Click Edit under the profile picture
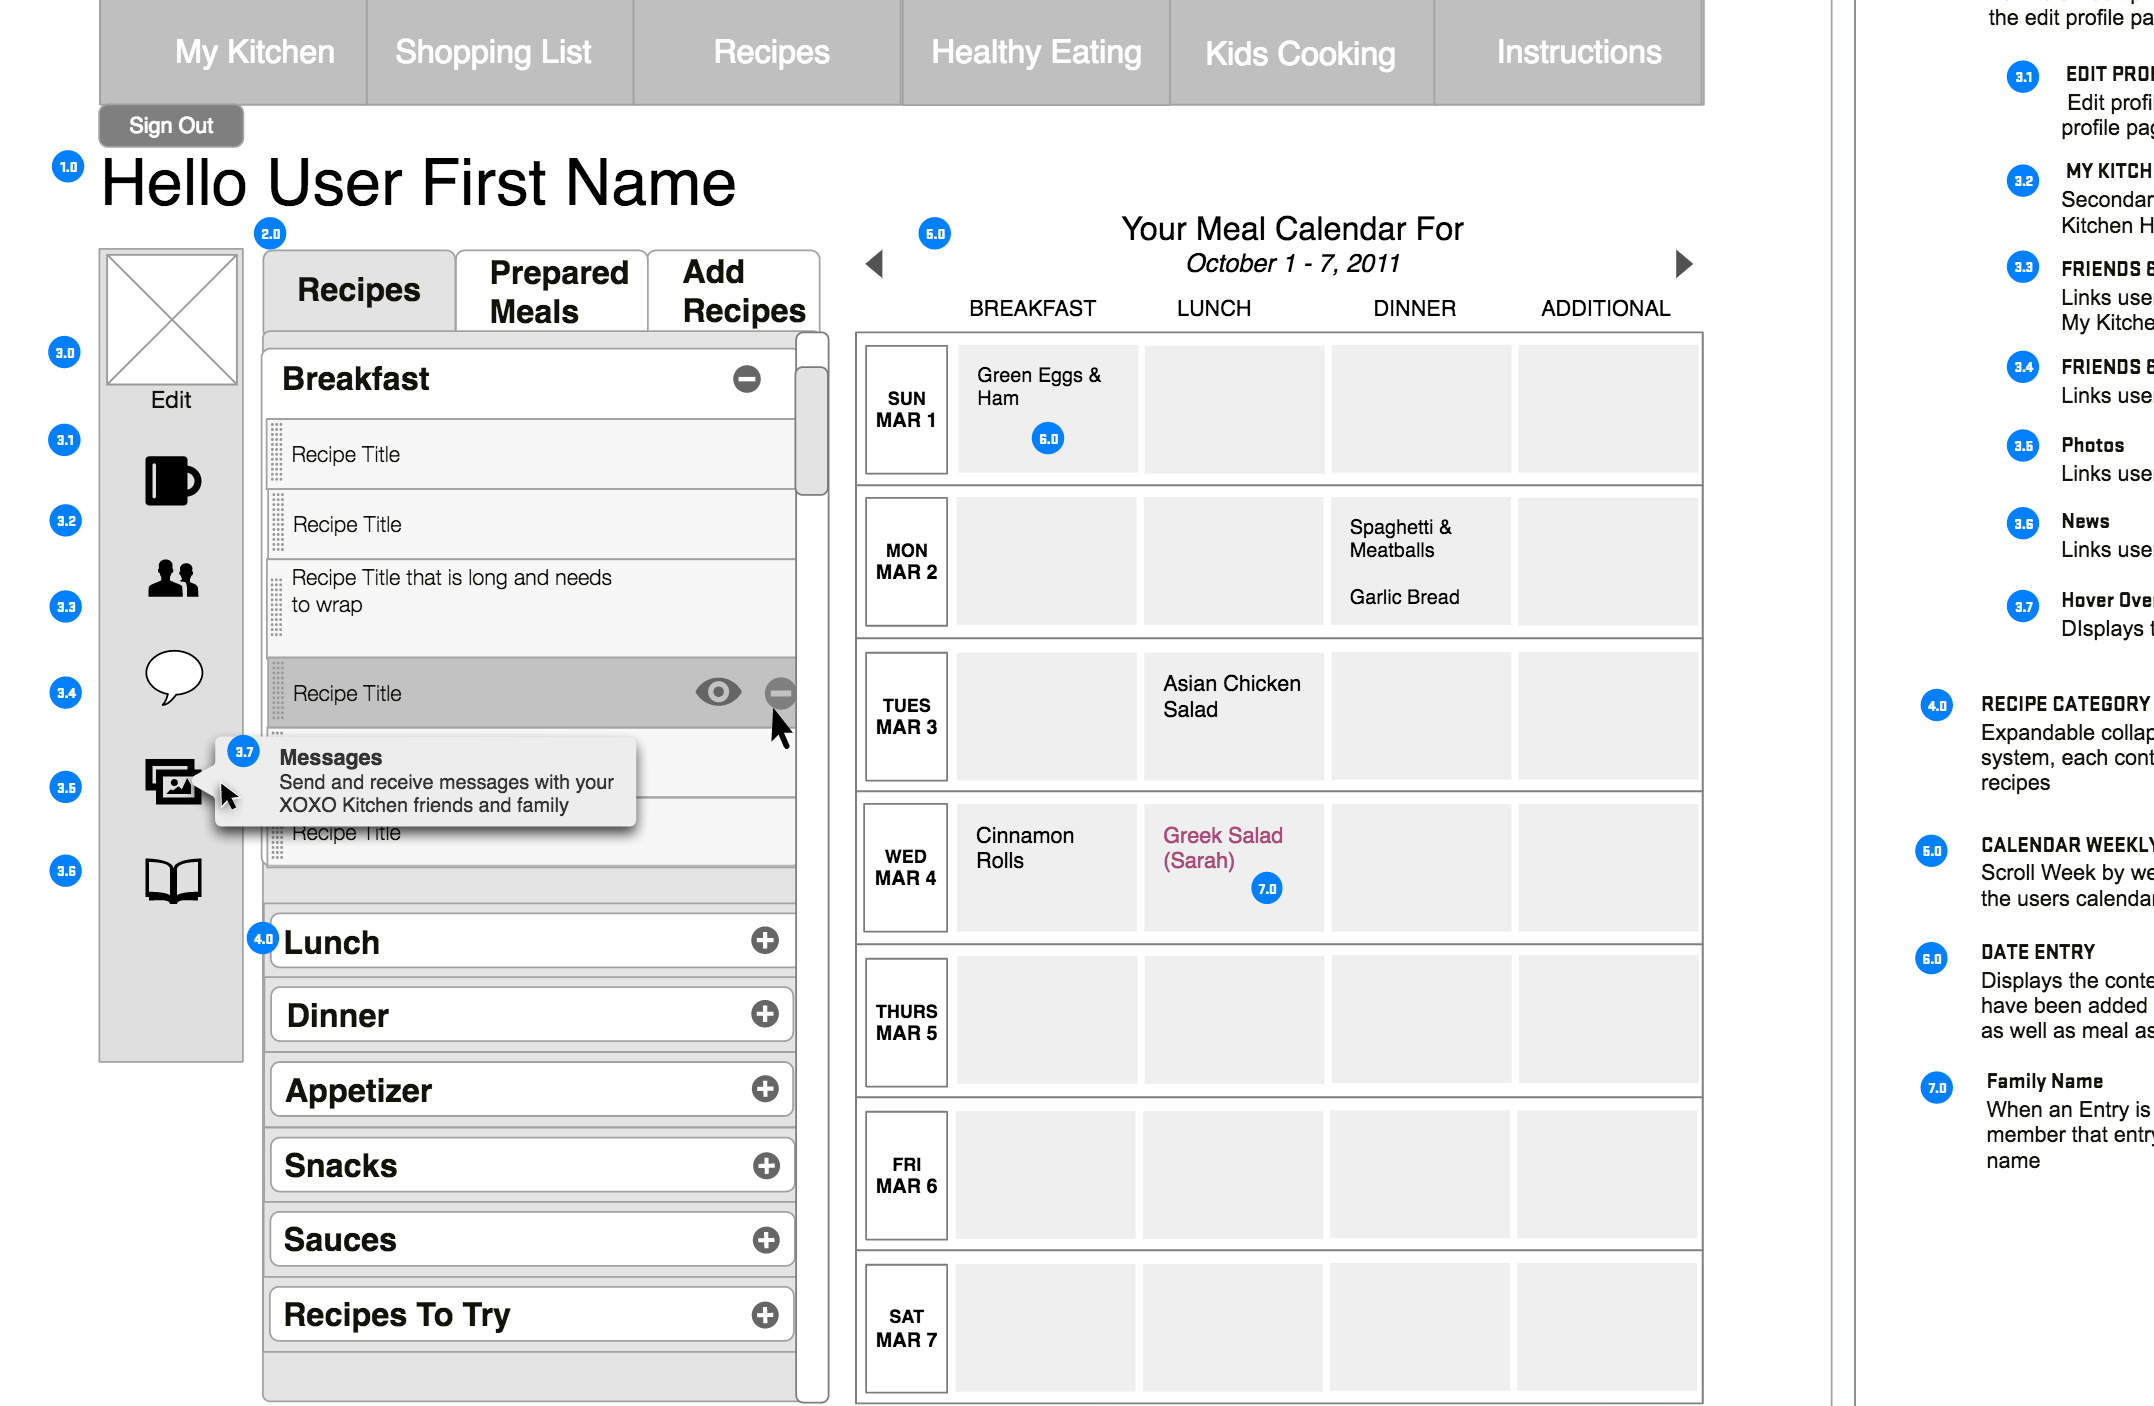2154x1406 pixels. (x=171, y=400)
